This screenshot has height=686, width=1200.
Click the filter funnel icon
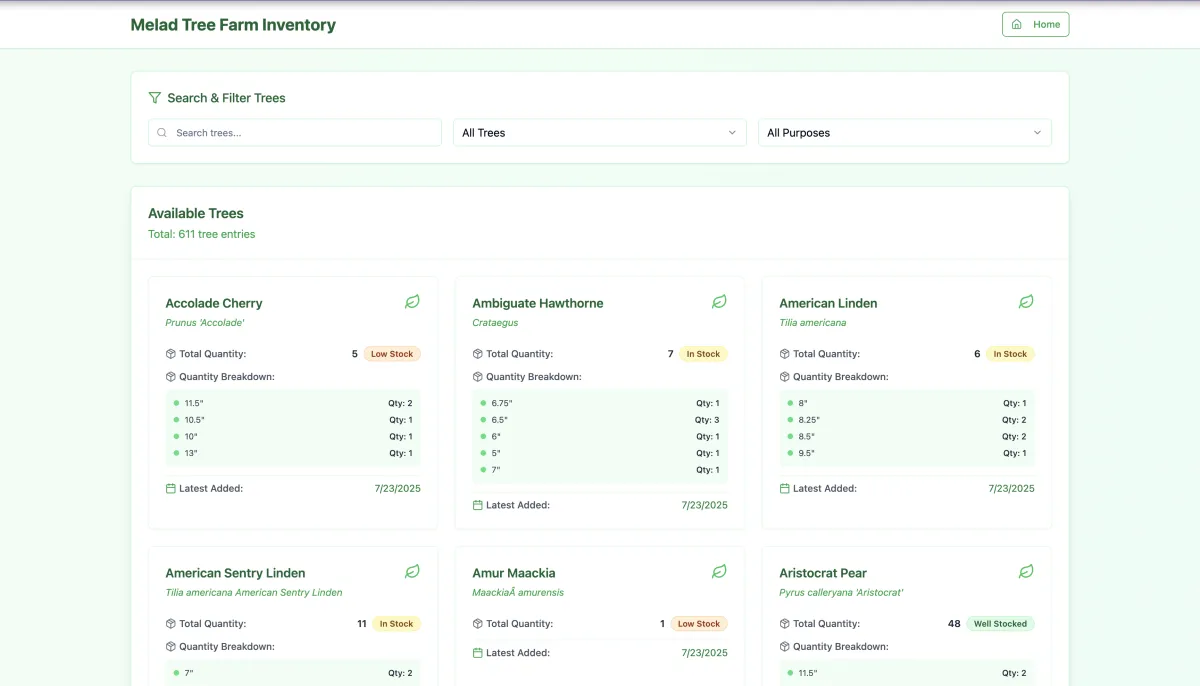155,98
